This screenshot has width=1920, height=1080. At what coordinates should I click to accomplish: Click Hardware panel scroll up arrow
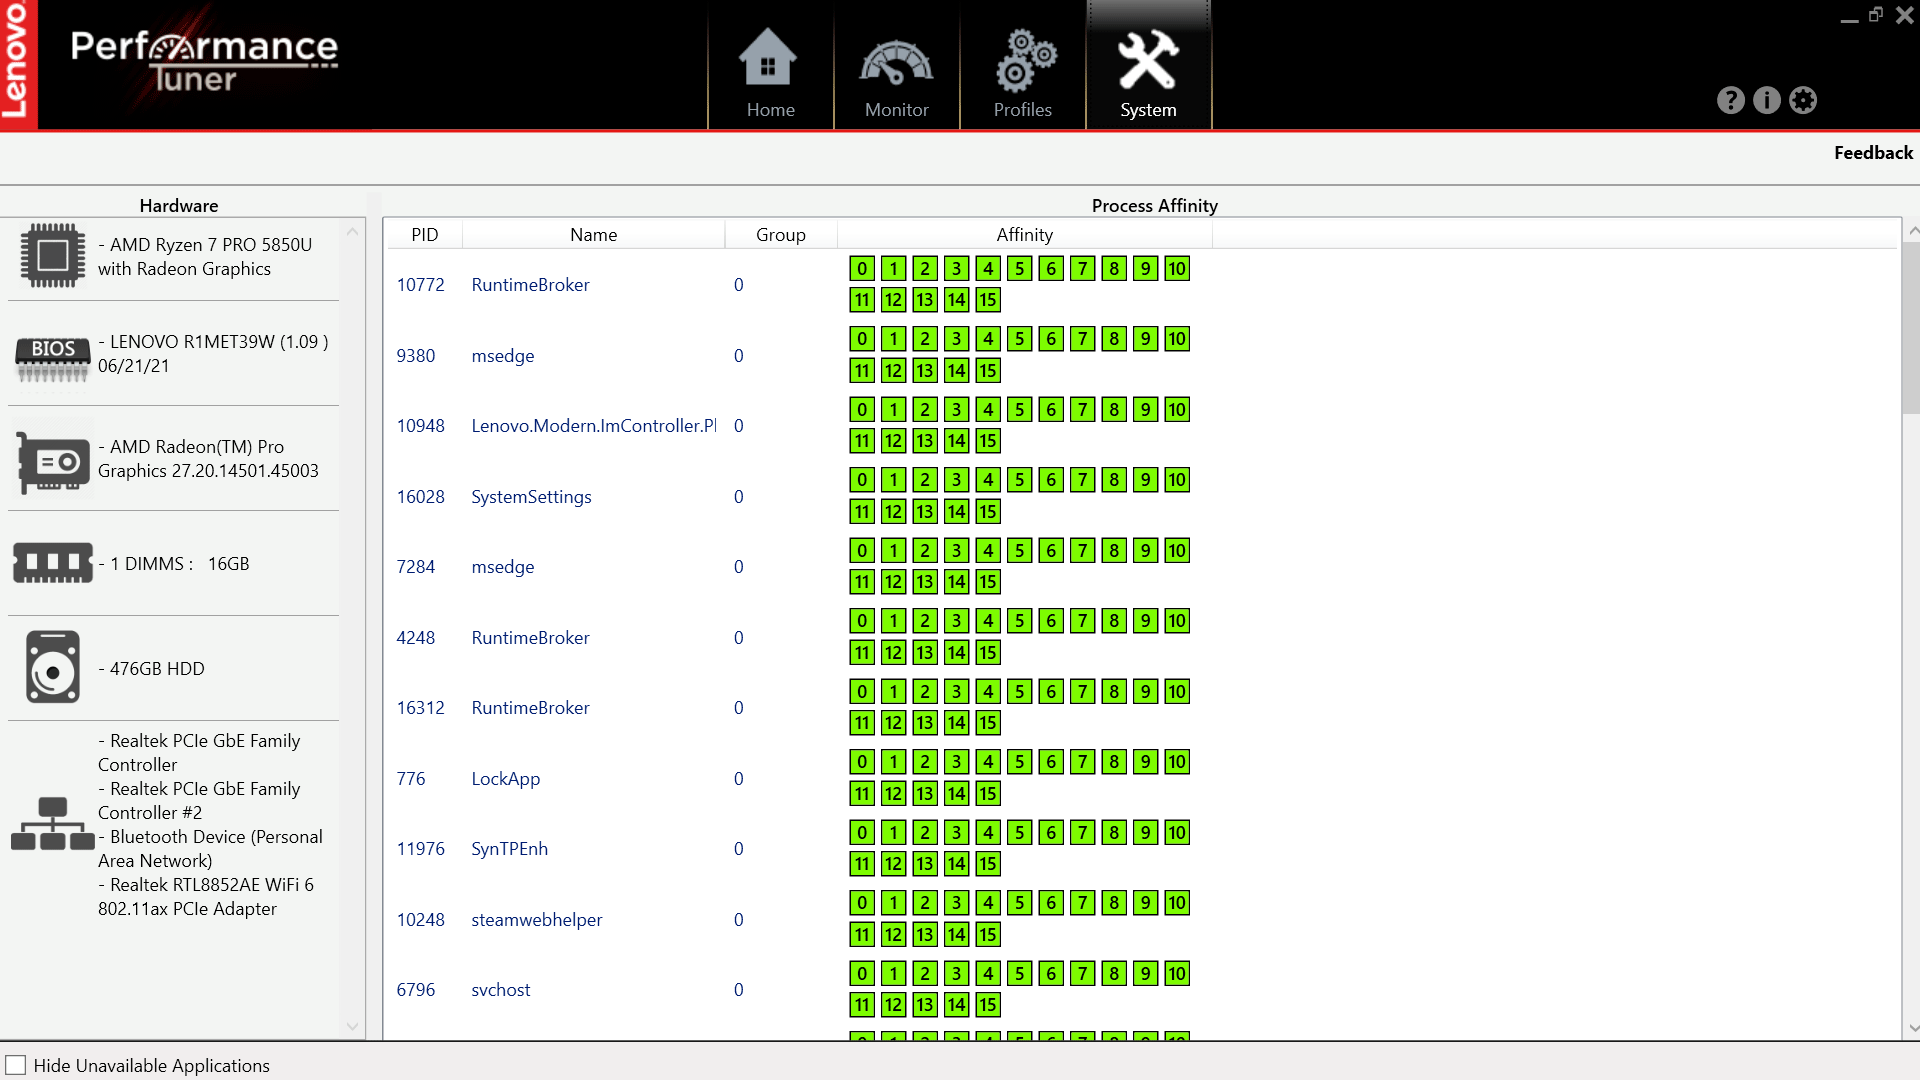pos(352,231)
